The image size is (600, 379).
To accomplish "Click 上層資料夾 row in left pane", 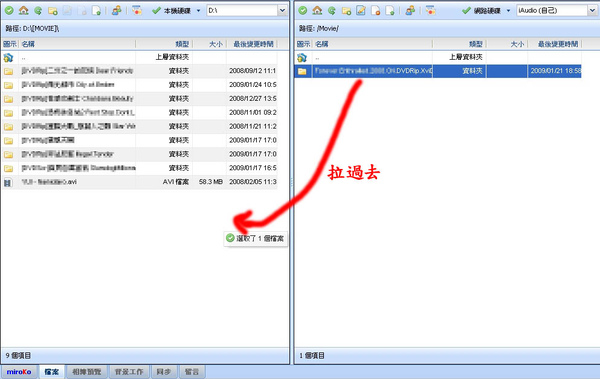I will pyautogui.click(x=140, y=57).
